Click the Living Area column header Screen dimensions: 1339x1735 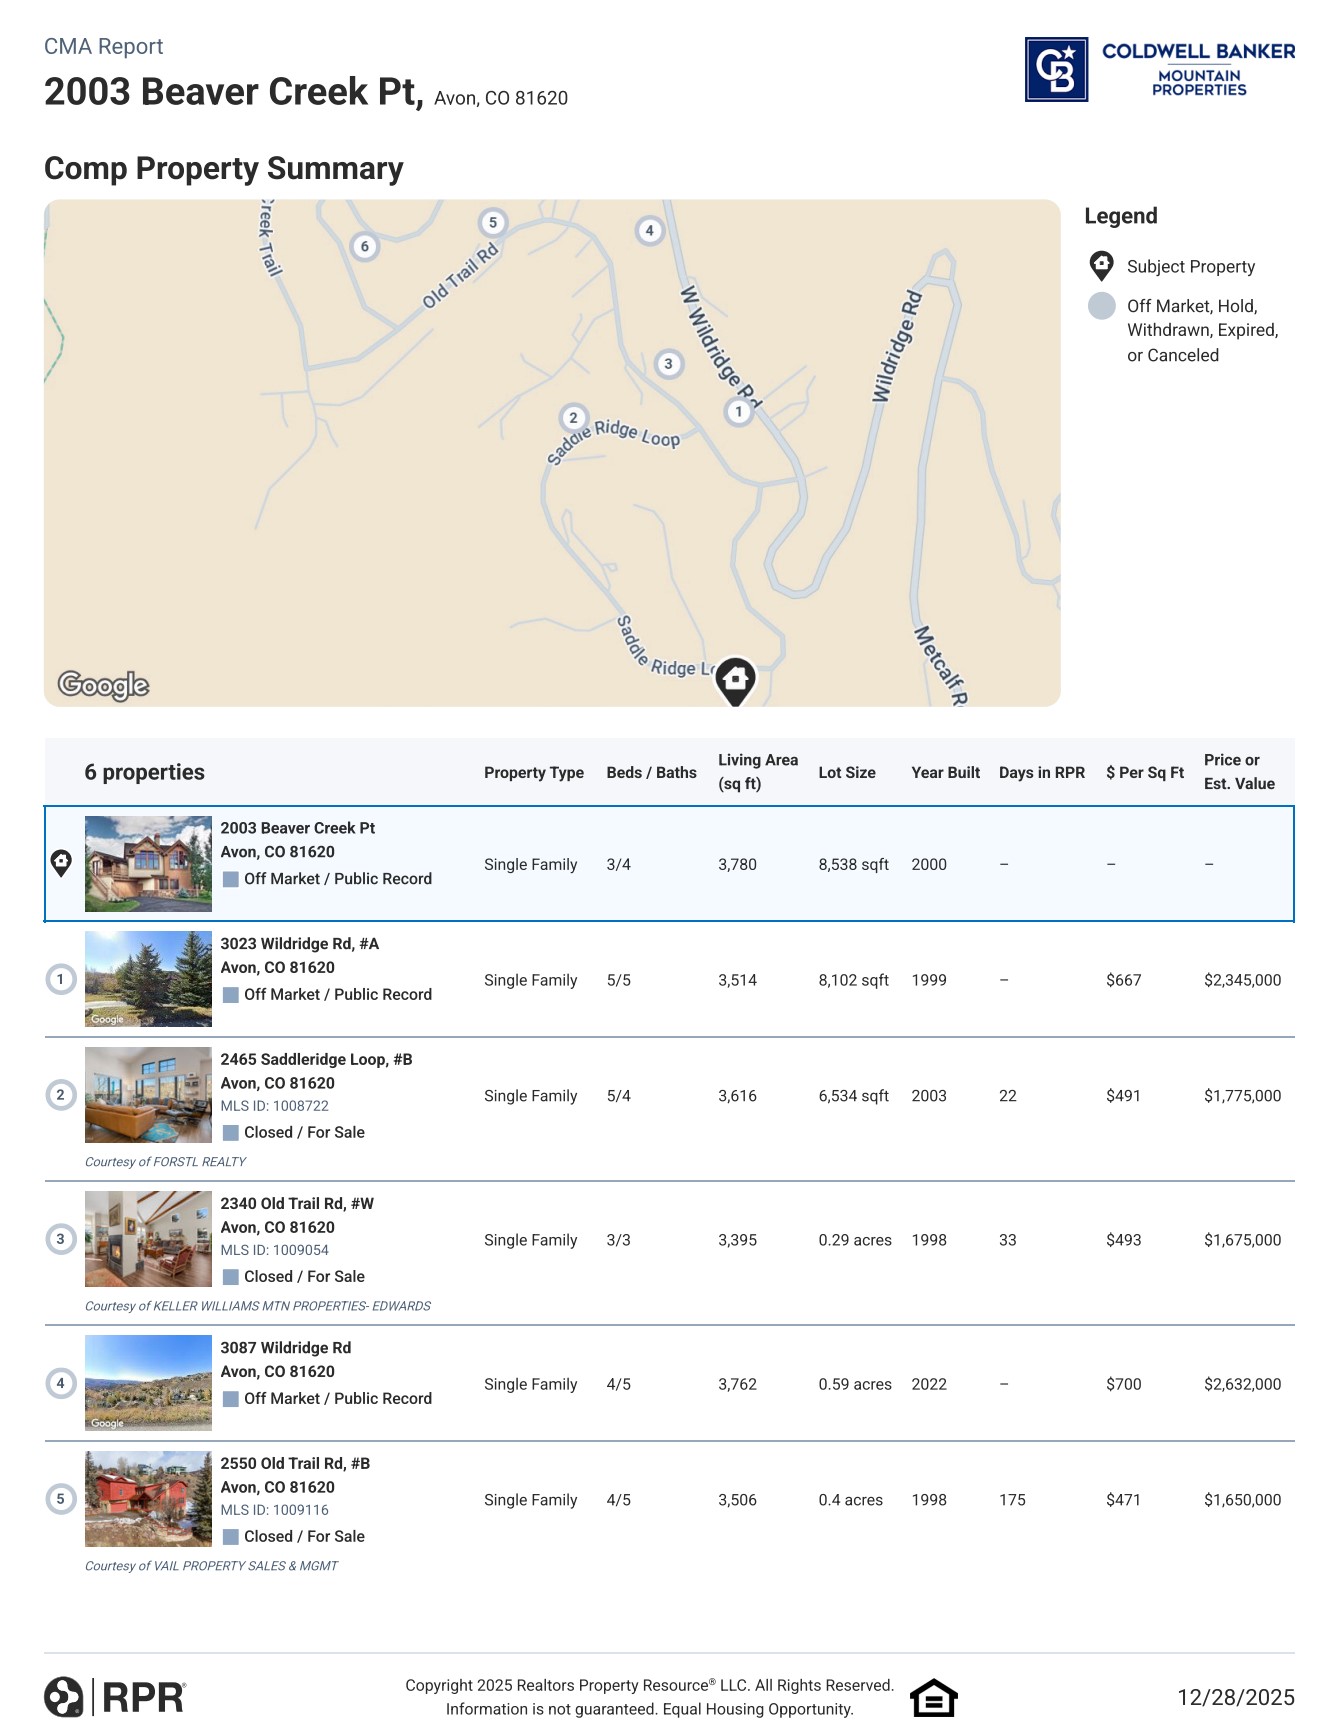pyautogui.click(x=757, y=772)
